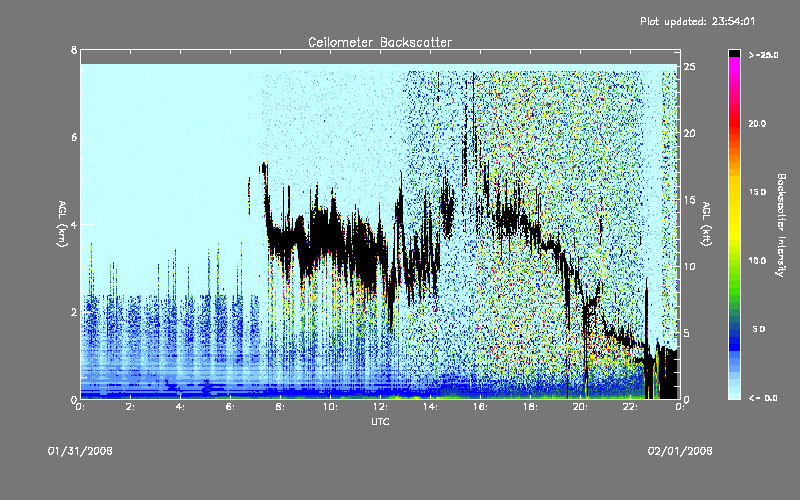This screenshot has width=800, height=500.
Task: Click the "6:" UTC hour tick label
Action: [231, 407]
